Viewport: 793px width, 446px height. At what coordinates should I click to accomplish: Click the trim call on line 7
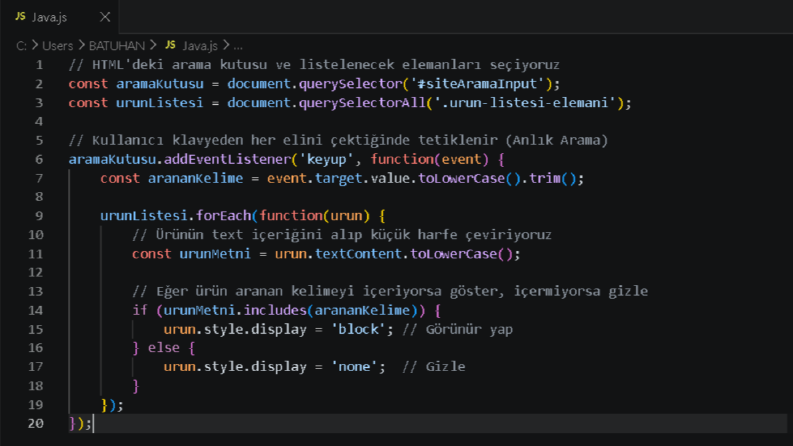[x=545, y=179]
